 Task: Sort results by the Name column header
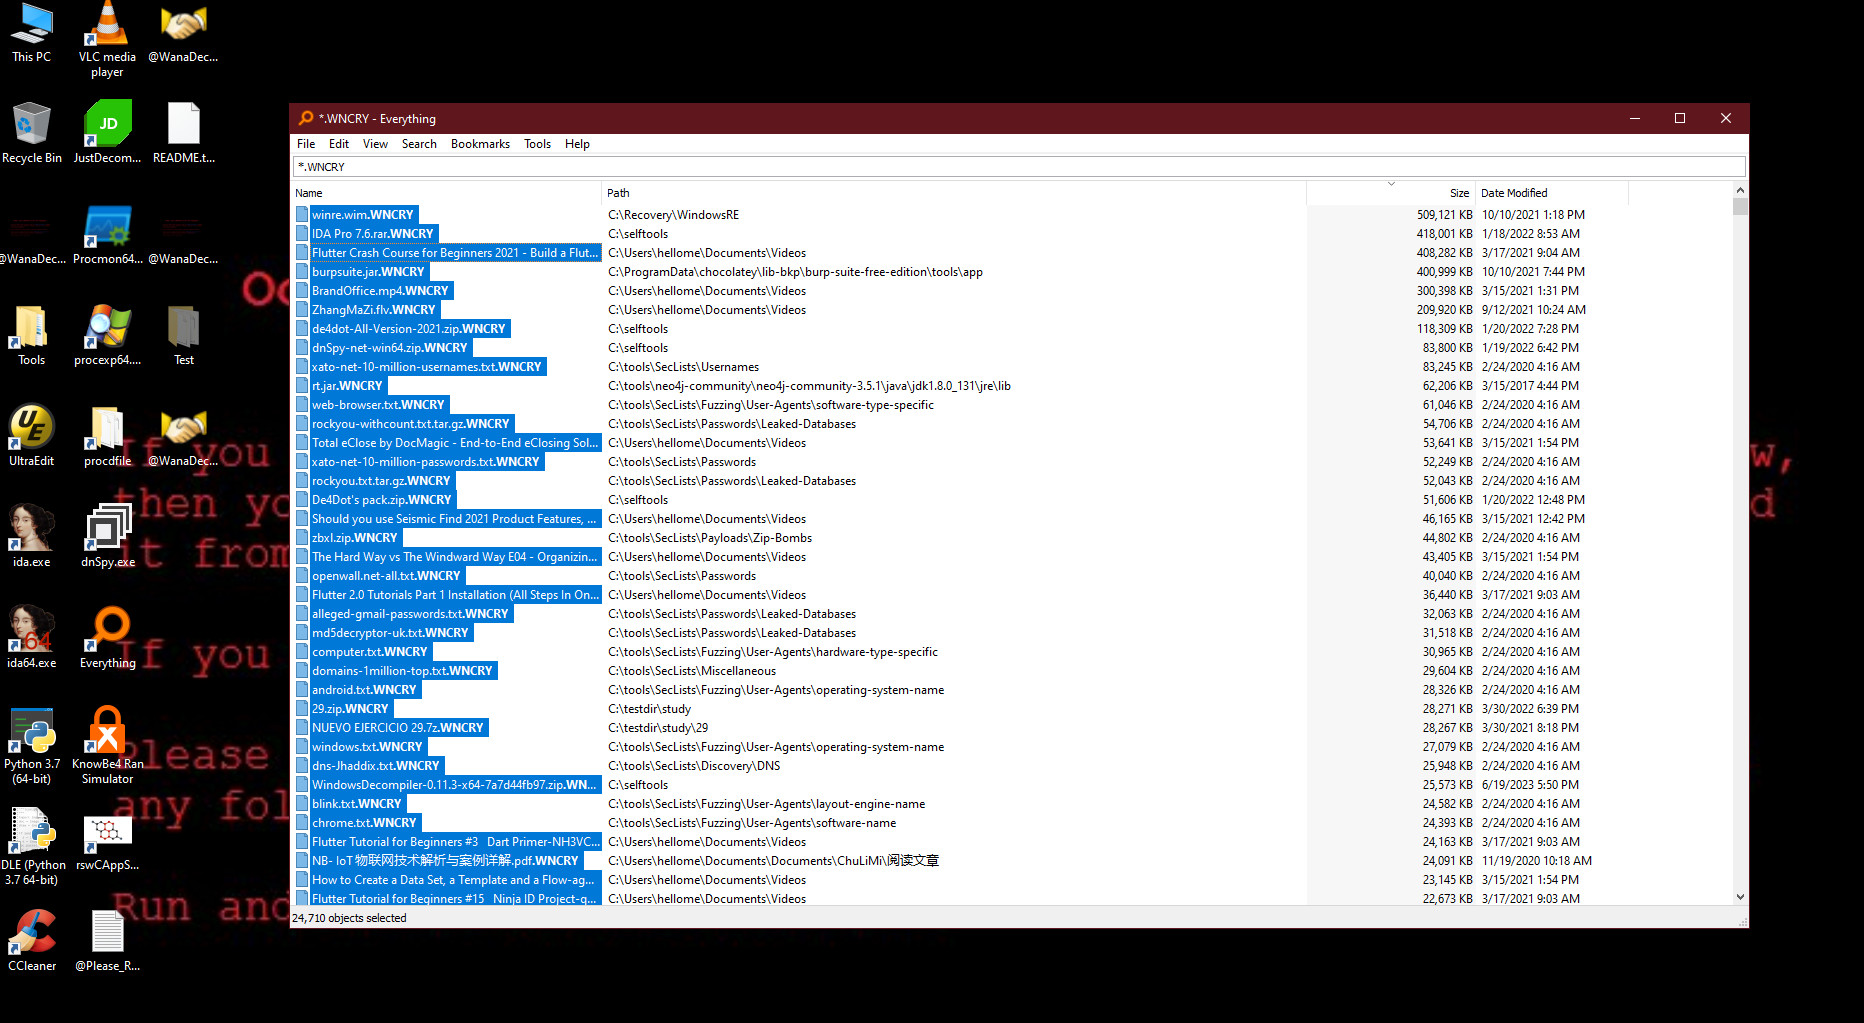click(309, 193)
